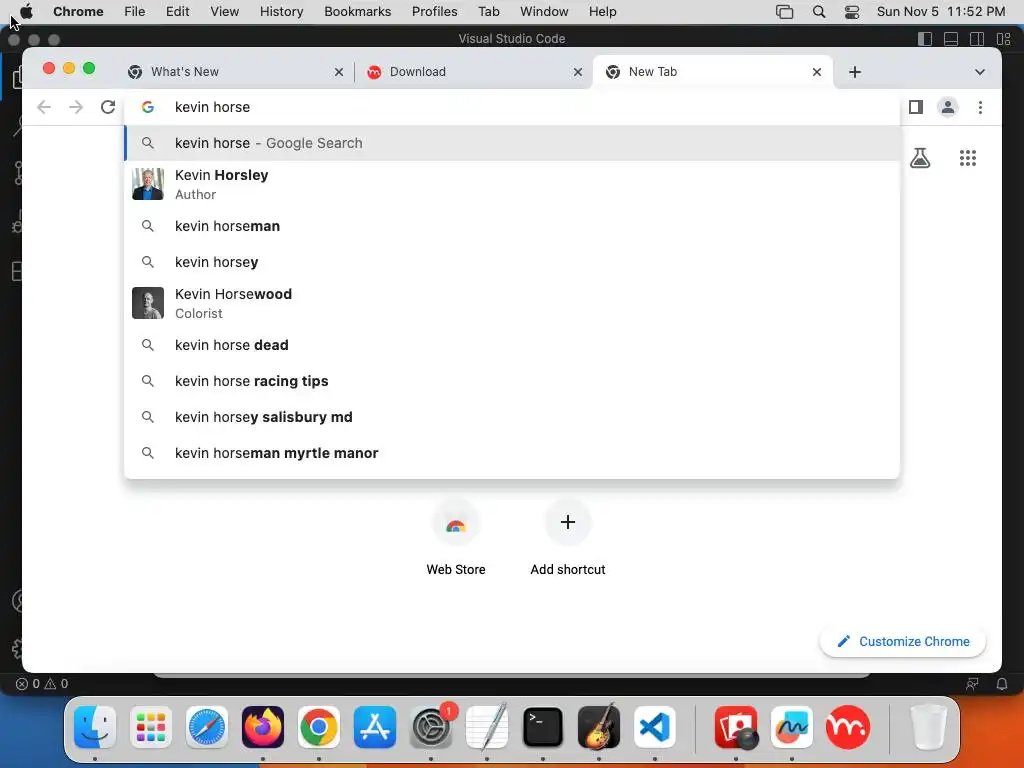The width and height of the screenshot is (1024, 768).
Task: Select the New Tab tab
Action: [x=712, y=72]
